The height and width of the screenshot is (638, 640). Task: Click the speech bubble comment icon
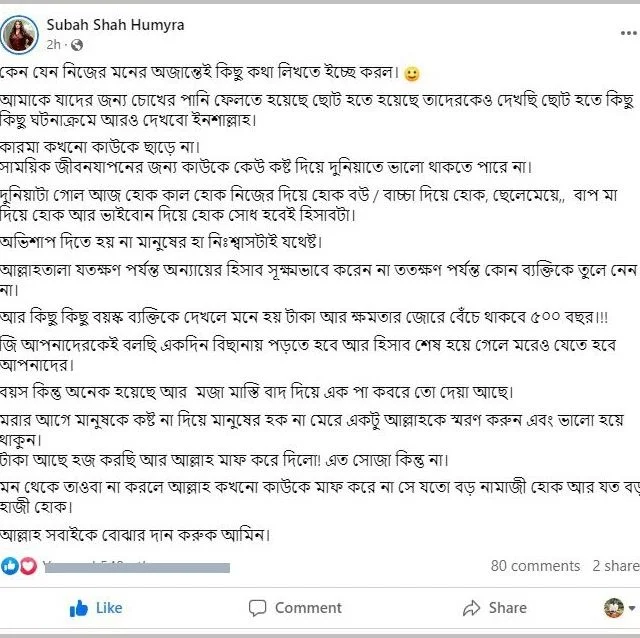tap(258, 608)
